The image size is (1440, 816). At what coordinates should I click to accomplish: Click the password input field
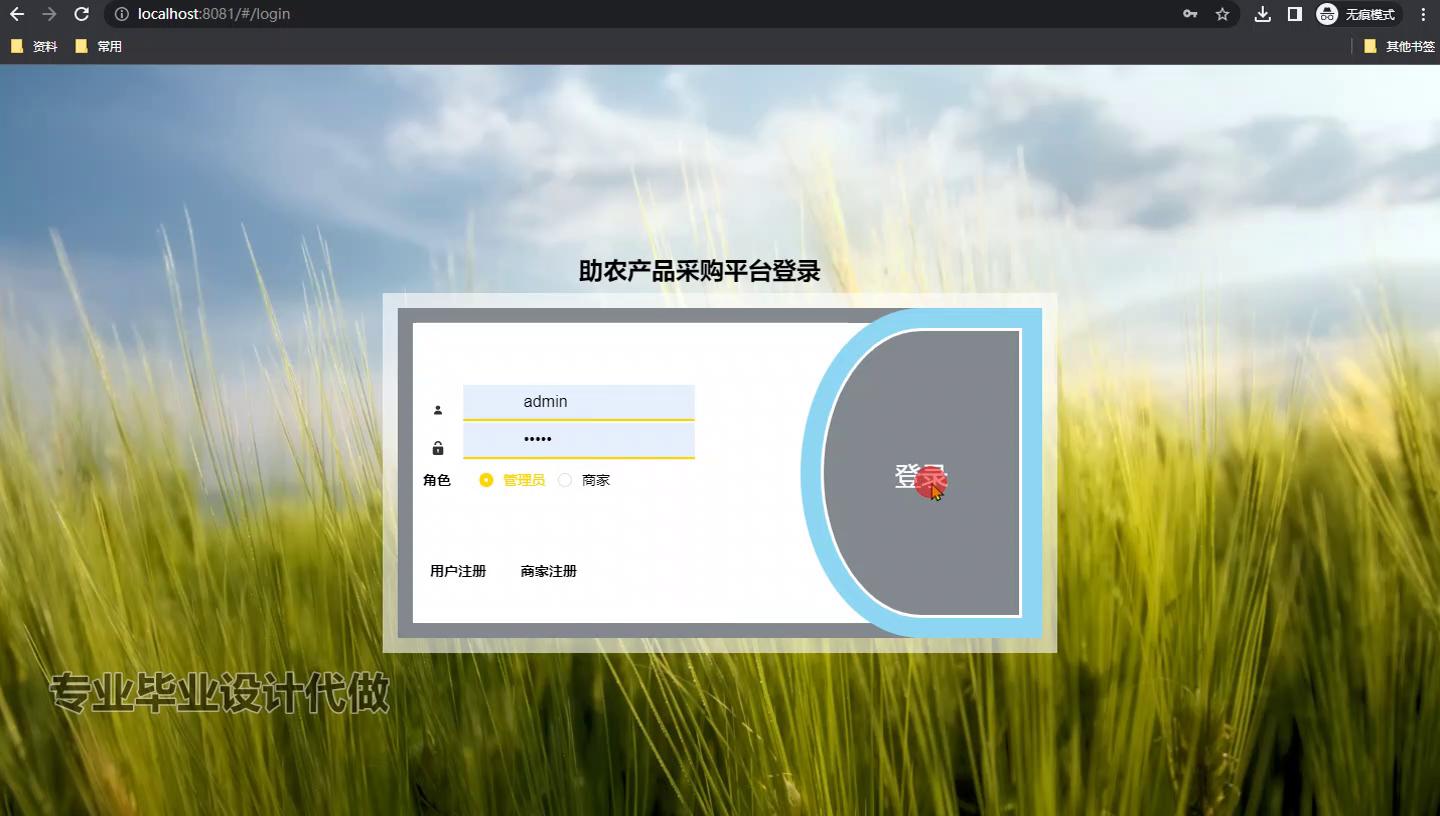click(x=579, y=440)
